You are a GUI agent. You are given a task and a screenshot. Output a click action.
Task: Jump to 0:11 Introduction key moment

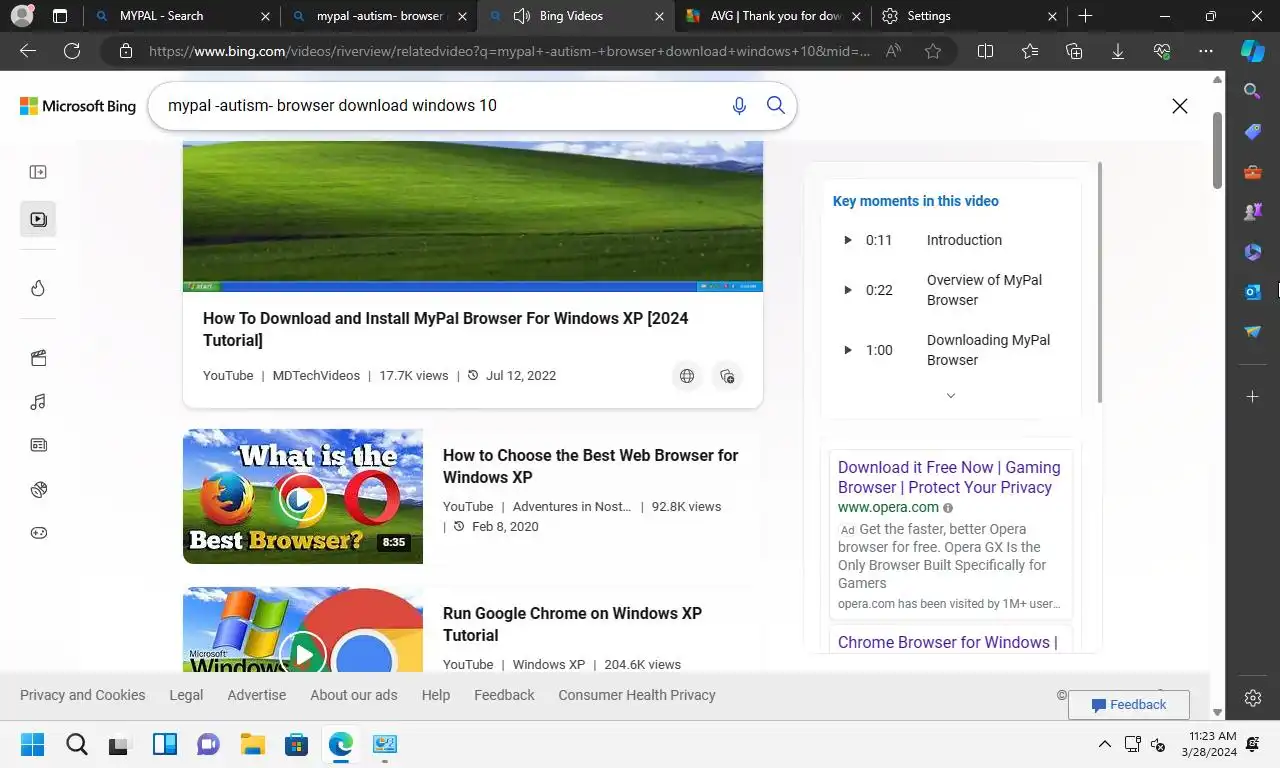click(x=951, y=240)
